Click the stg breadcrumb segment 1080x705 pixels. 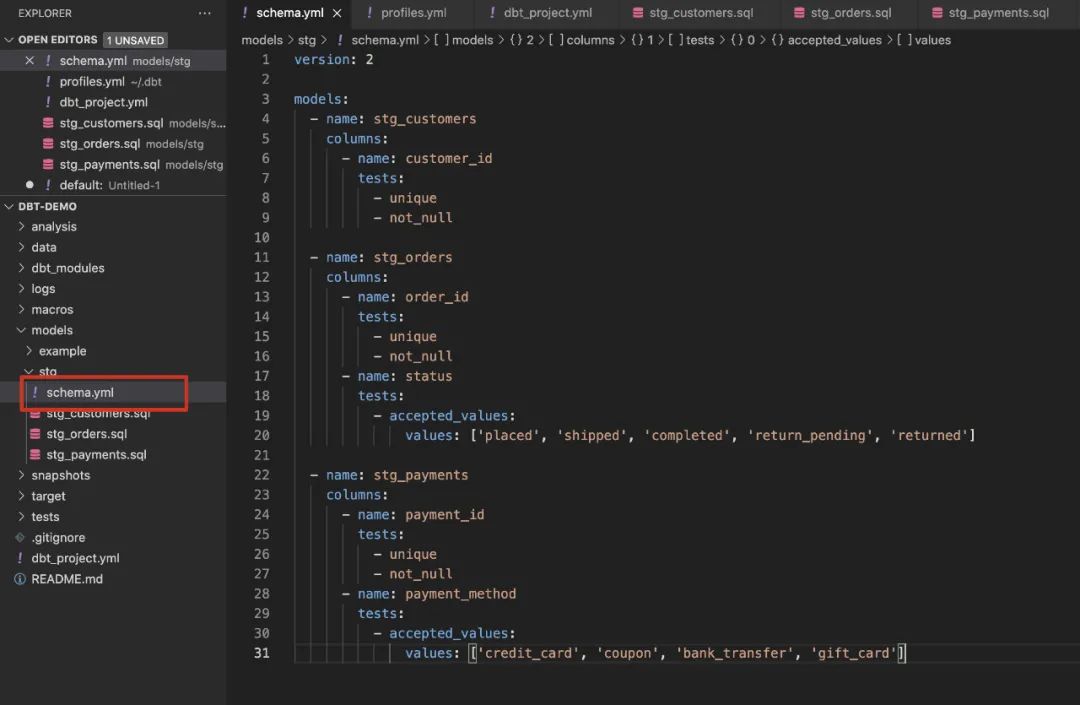[307, 40]
